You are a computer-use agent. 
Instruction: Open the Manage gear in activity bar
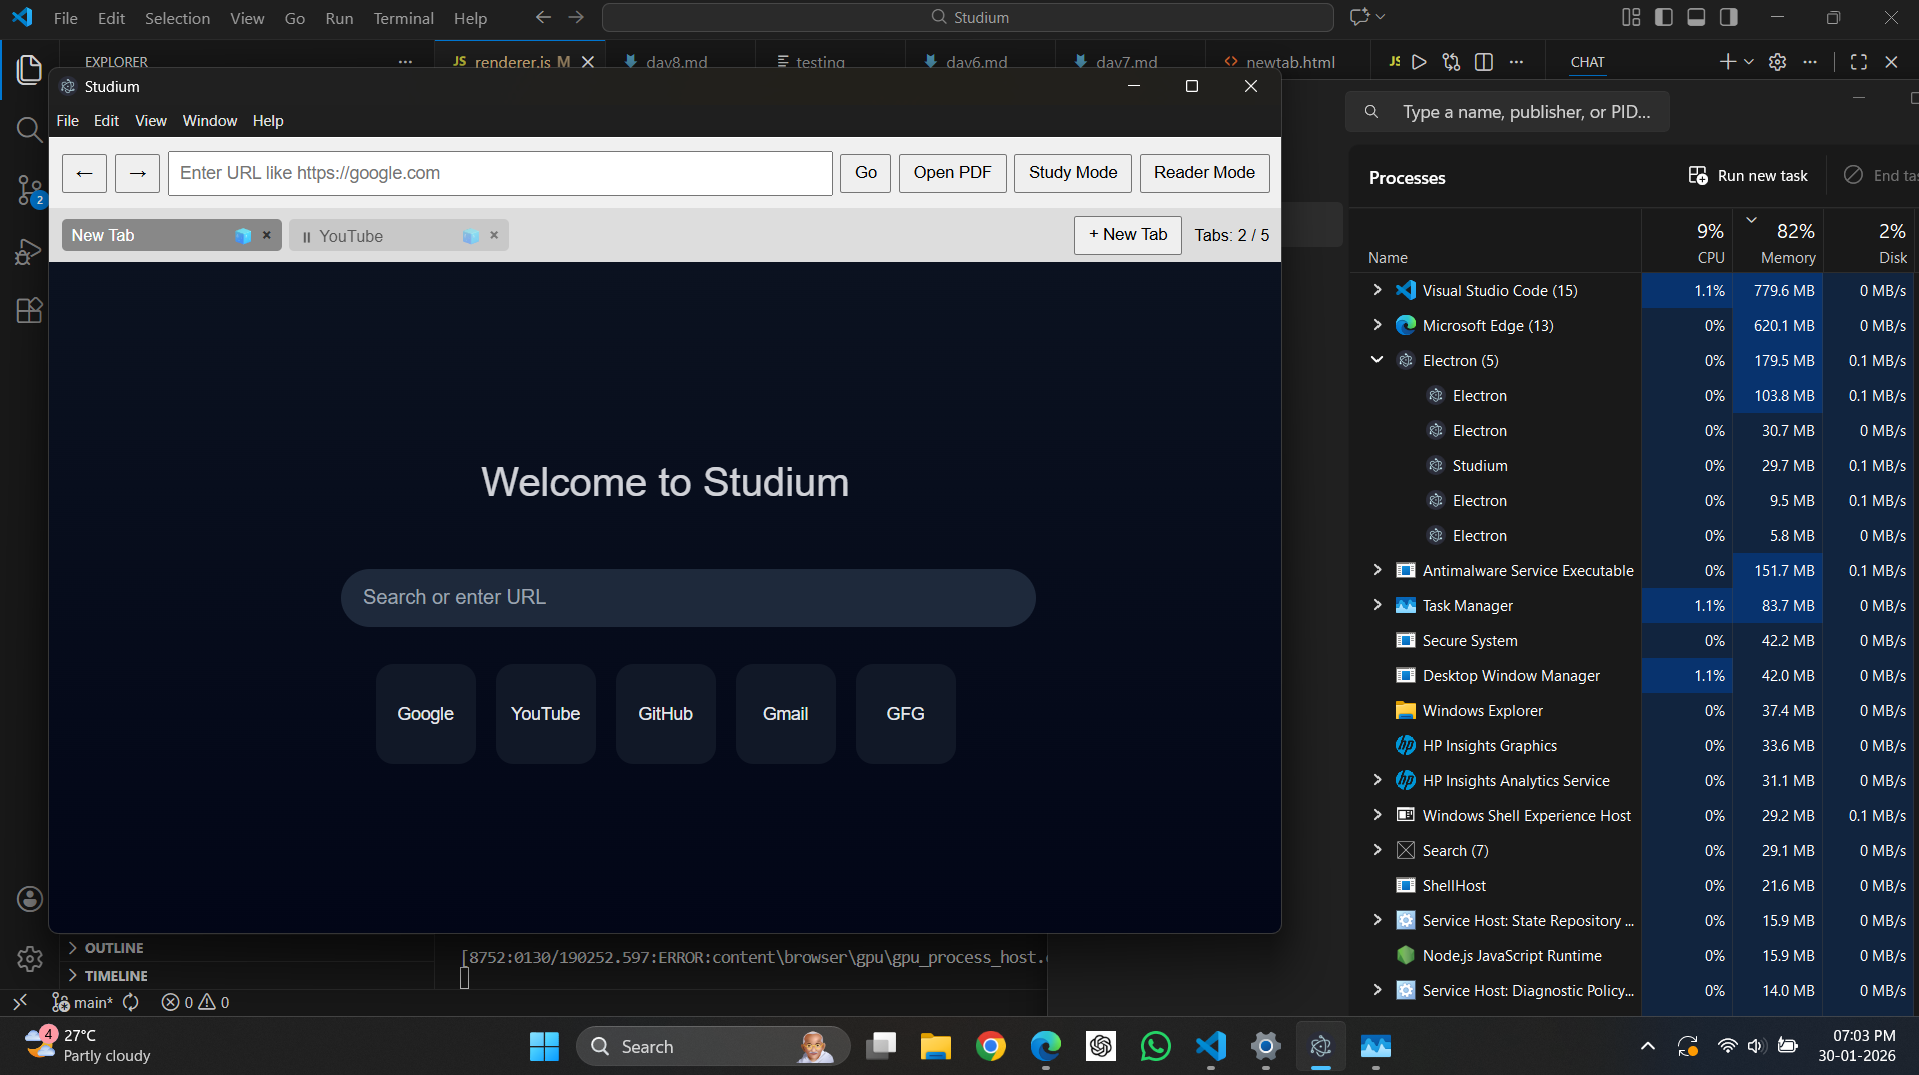[x=30, y=959]
